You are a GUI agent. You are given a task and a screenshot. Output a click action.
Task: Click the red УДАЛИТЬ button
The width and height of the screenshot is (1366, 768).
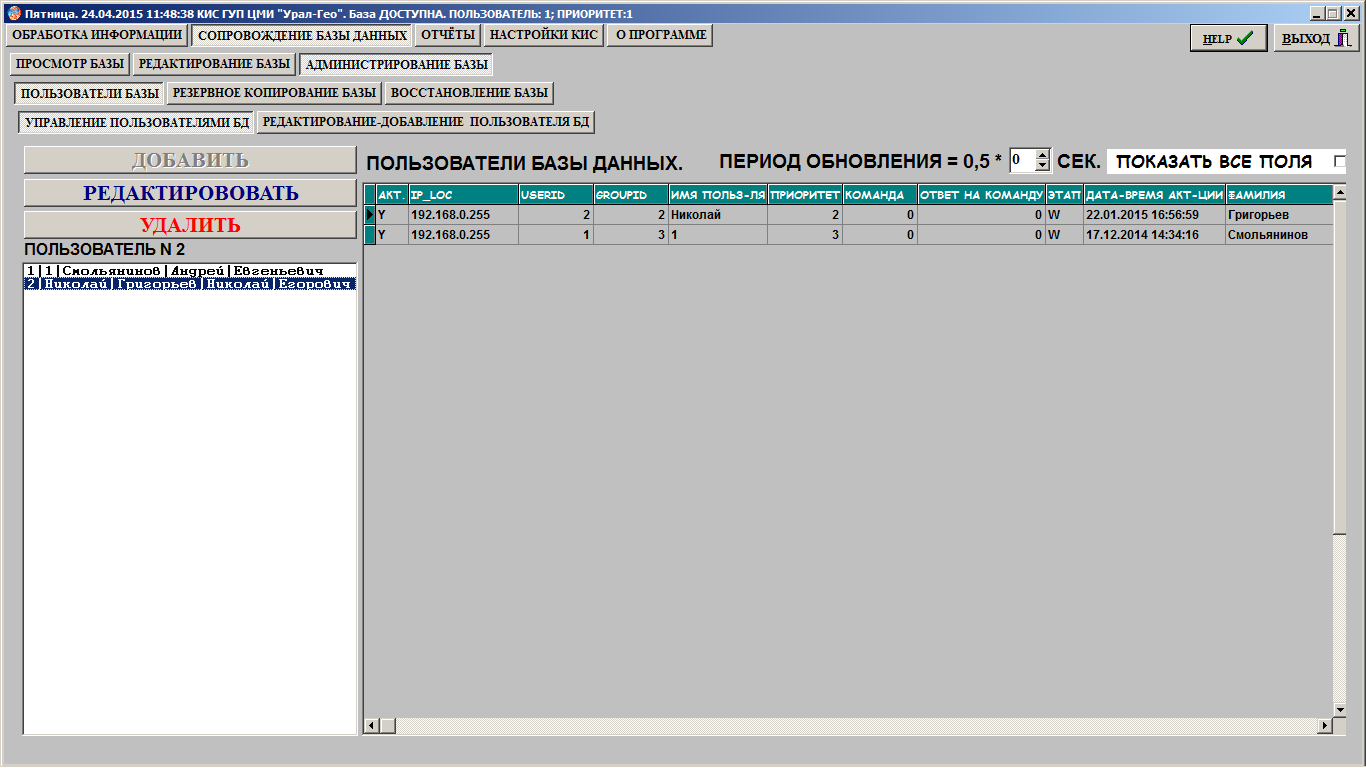[x=190, y=225]
